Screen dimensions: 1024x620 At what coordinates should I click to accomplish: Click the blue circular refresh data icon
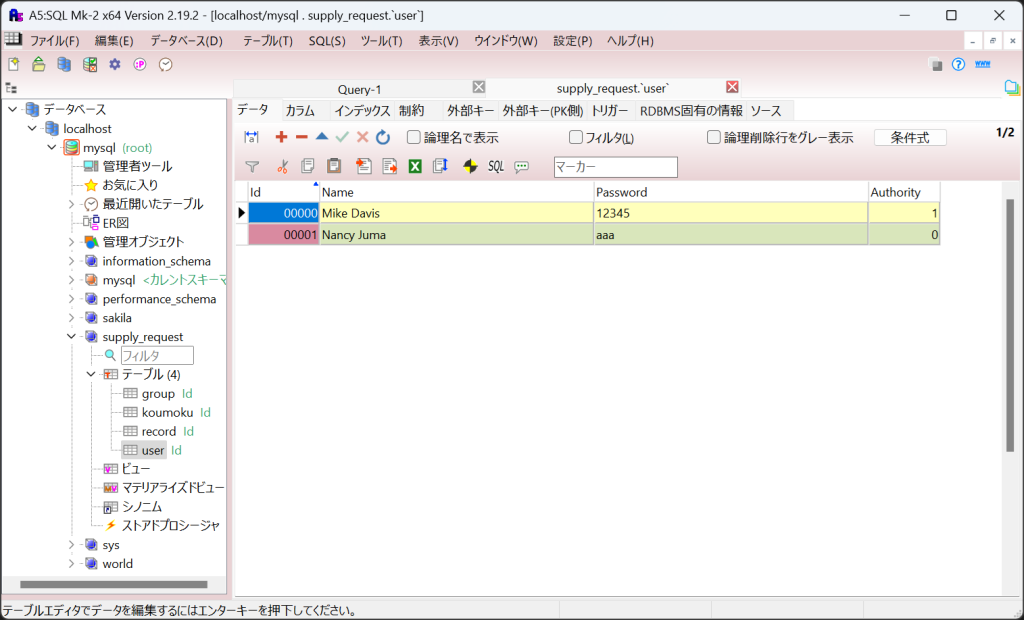(383, 137)
